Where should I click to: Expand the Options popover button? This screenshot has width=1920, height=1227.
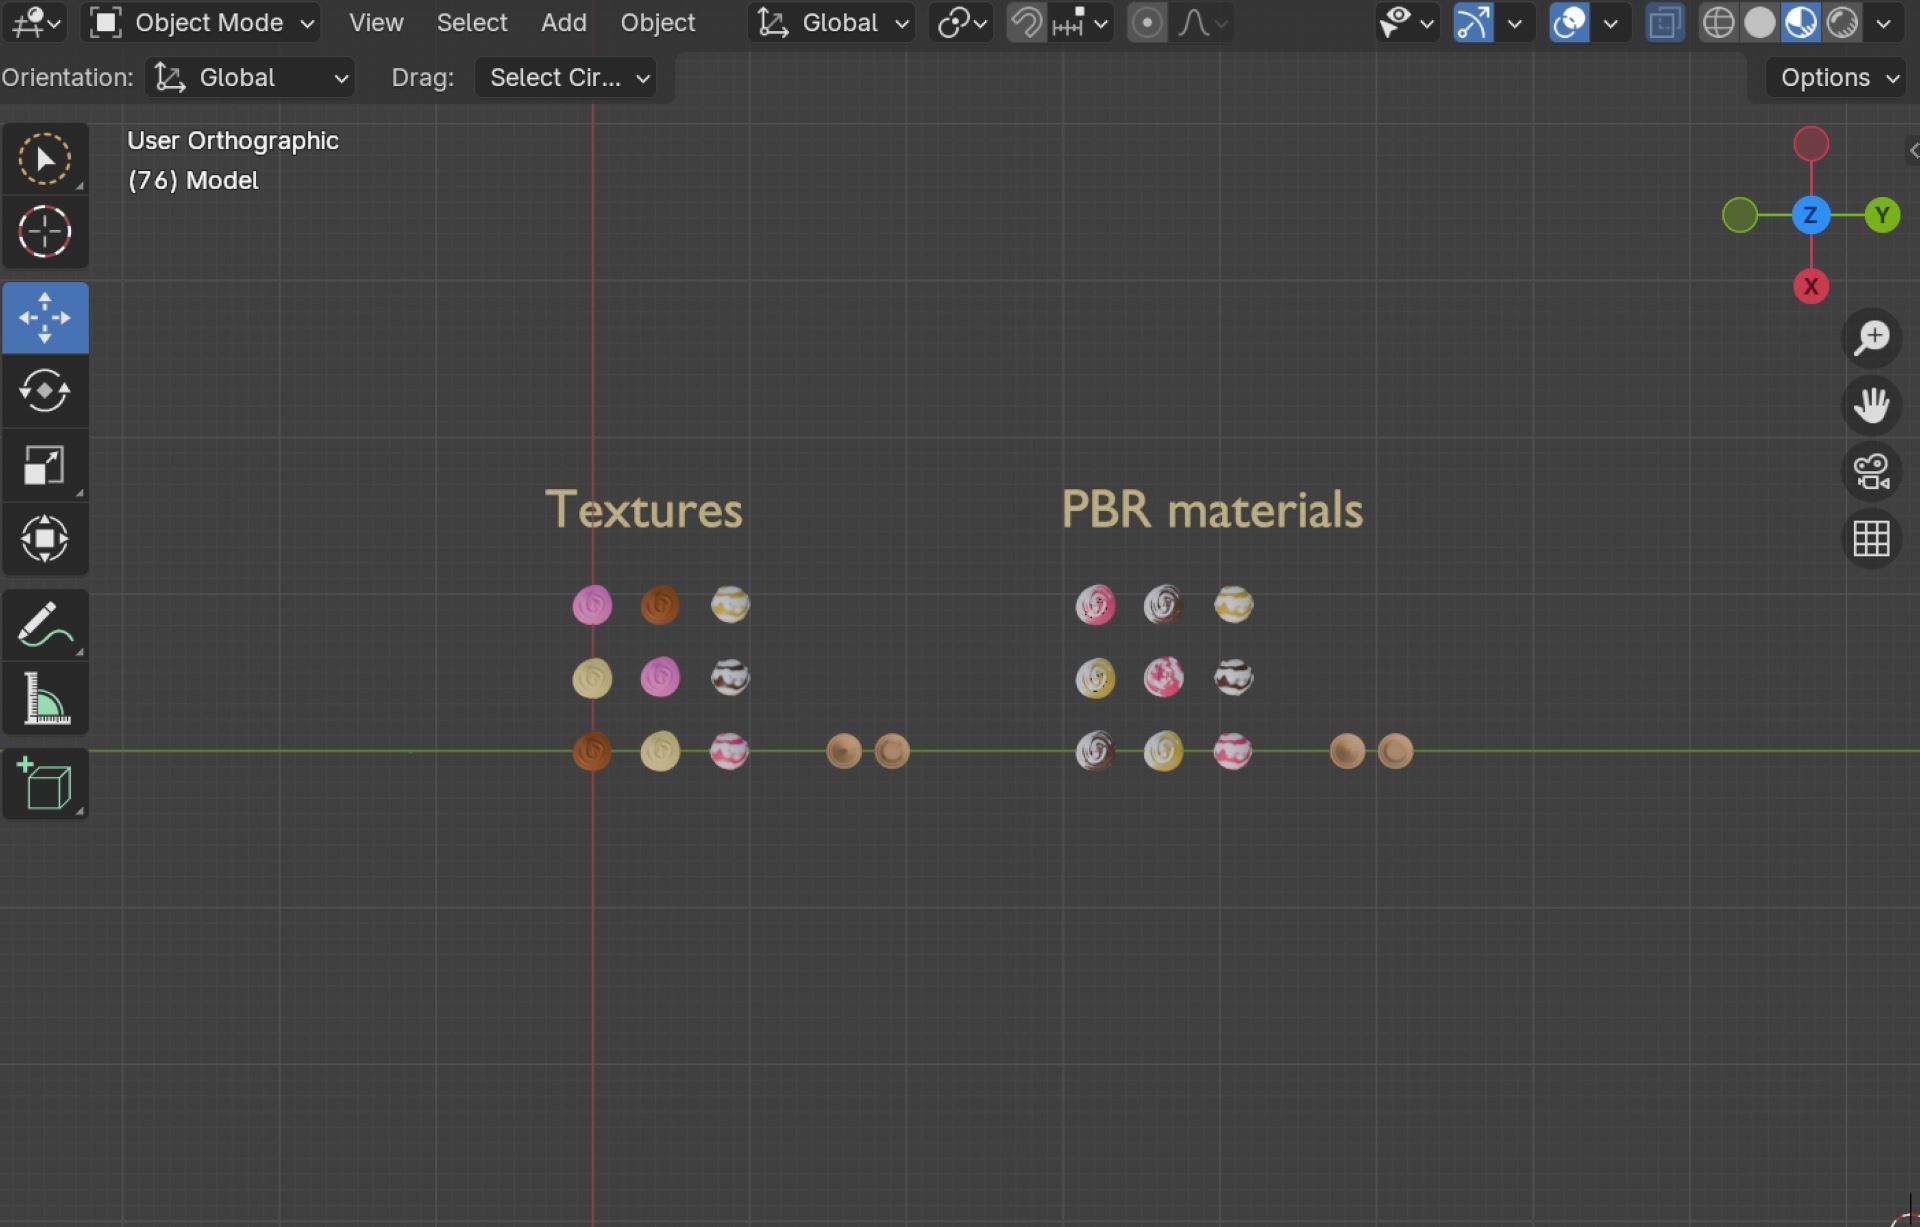[1837, 77]
